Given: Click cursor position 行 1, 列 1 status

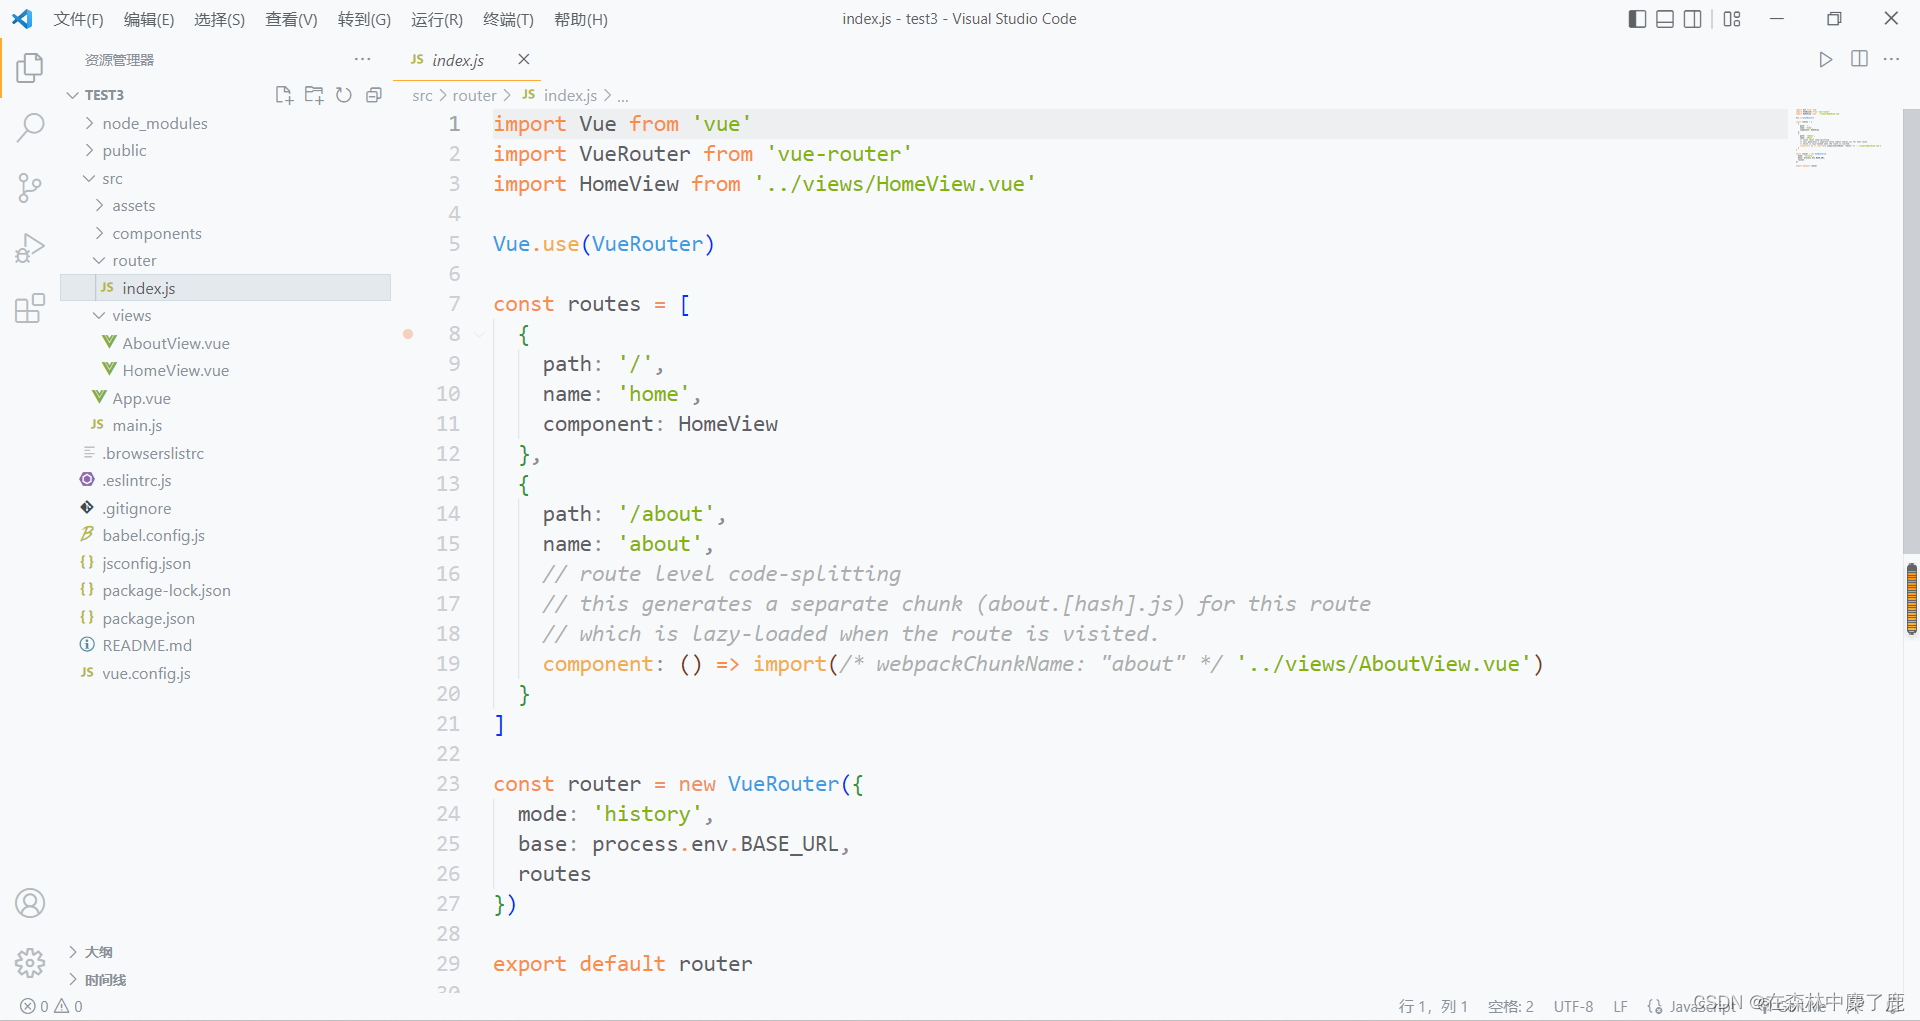Looking at the screenshot, I should 1433,1006.
